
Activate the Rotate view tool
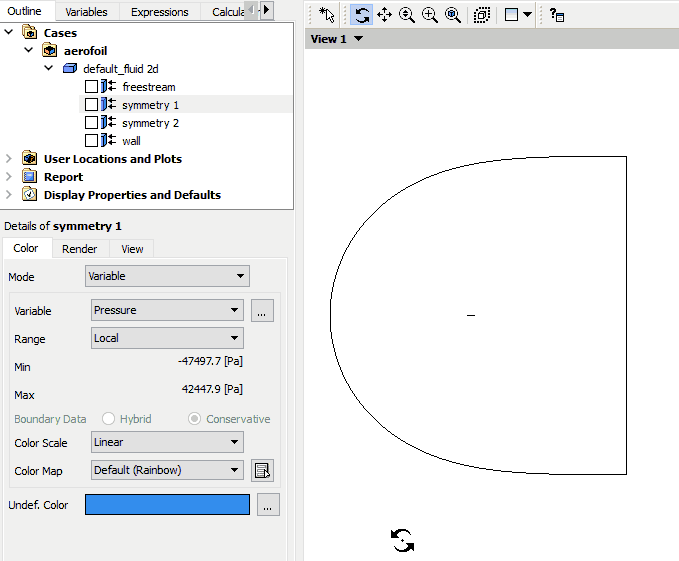(362, 15)
